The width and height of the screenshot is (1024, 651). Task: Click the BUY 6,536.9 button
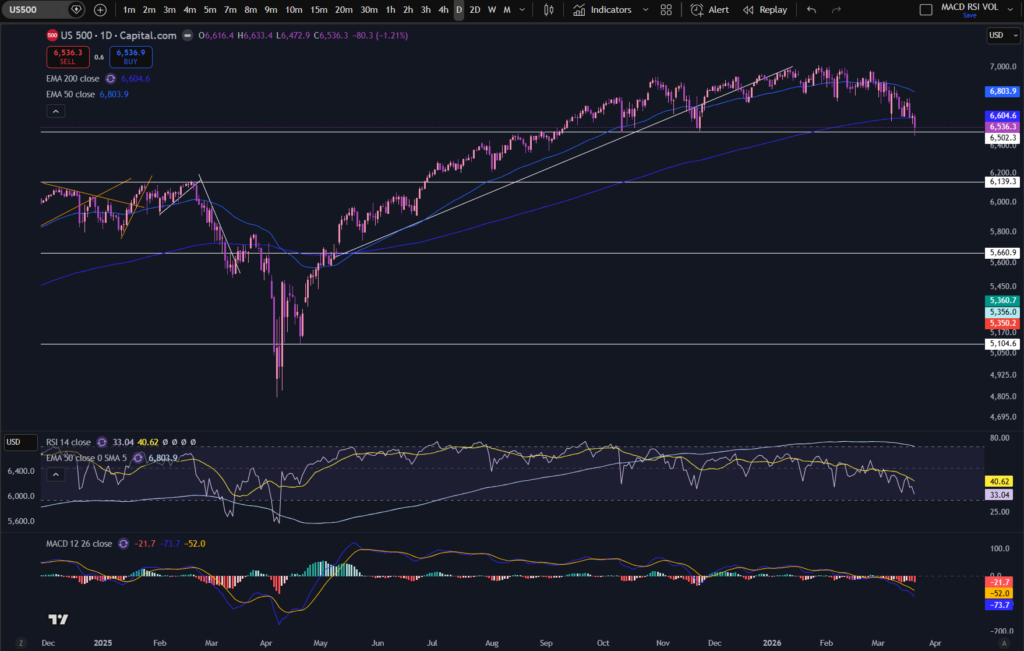(131, 57)
